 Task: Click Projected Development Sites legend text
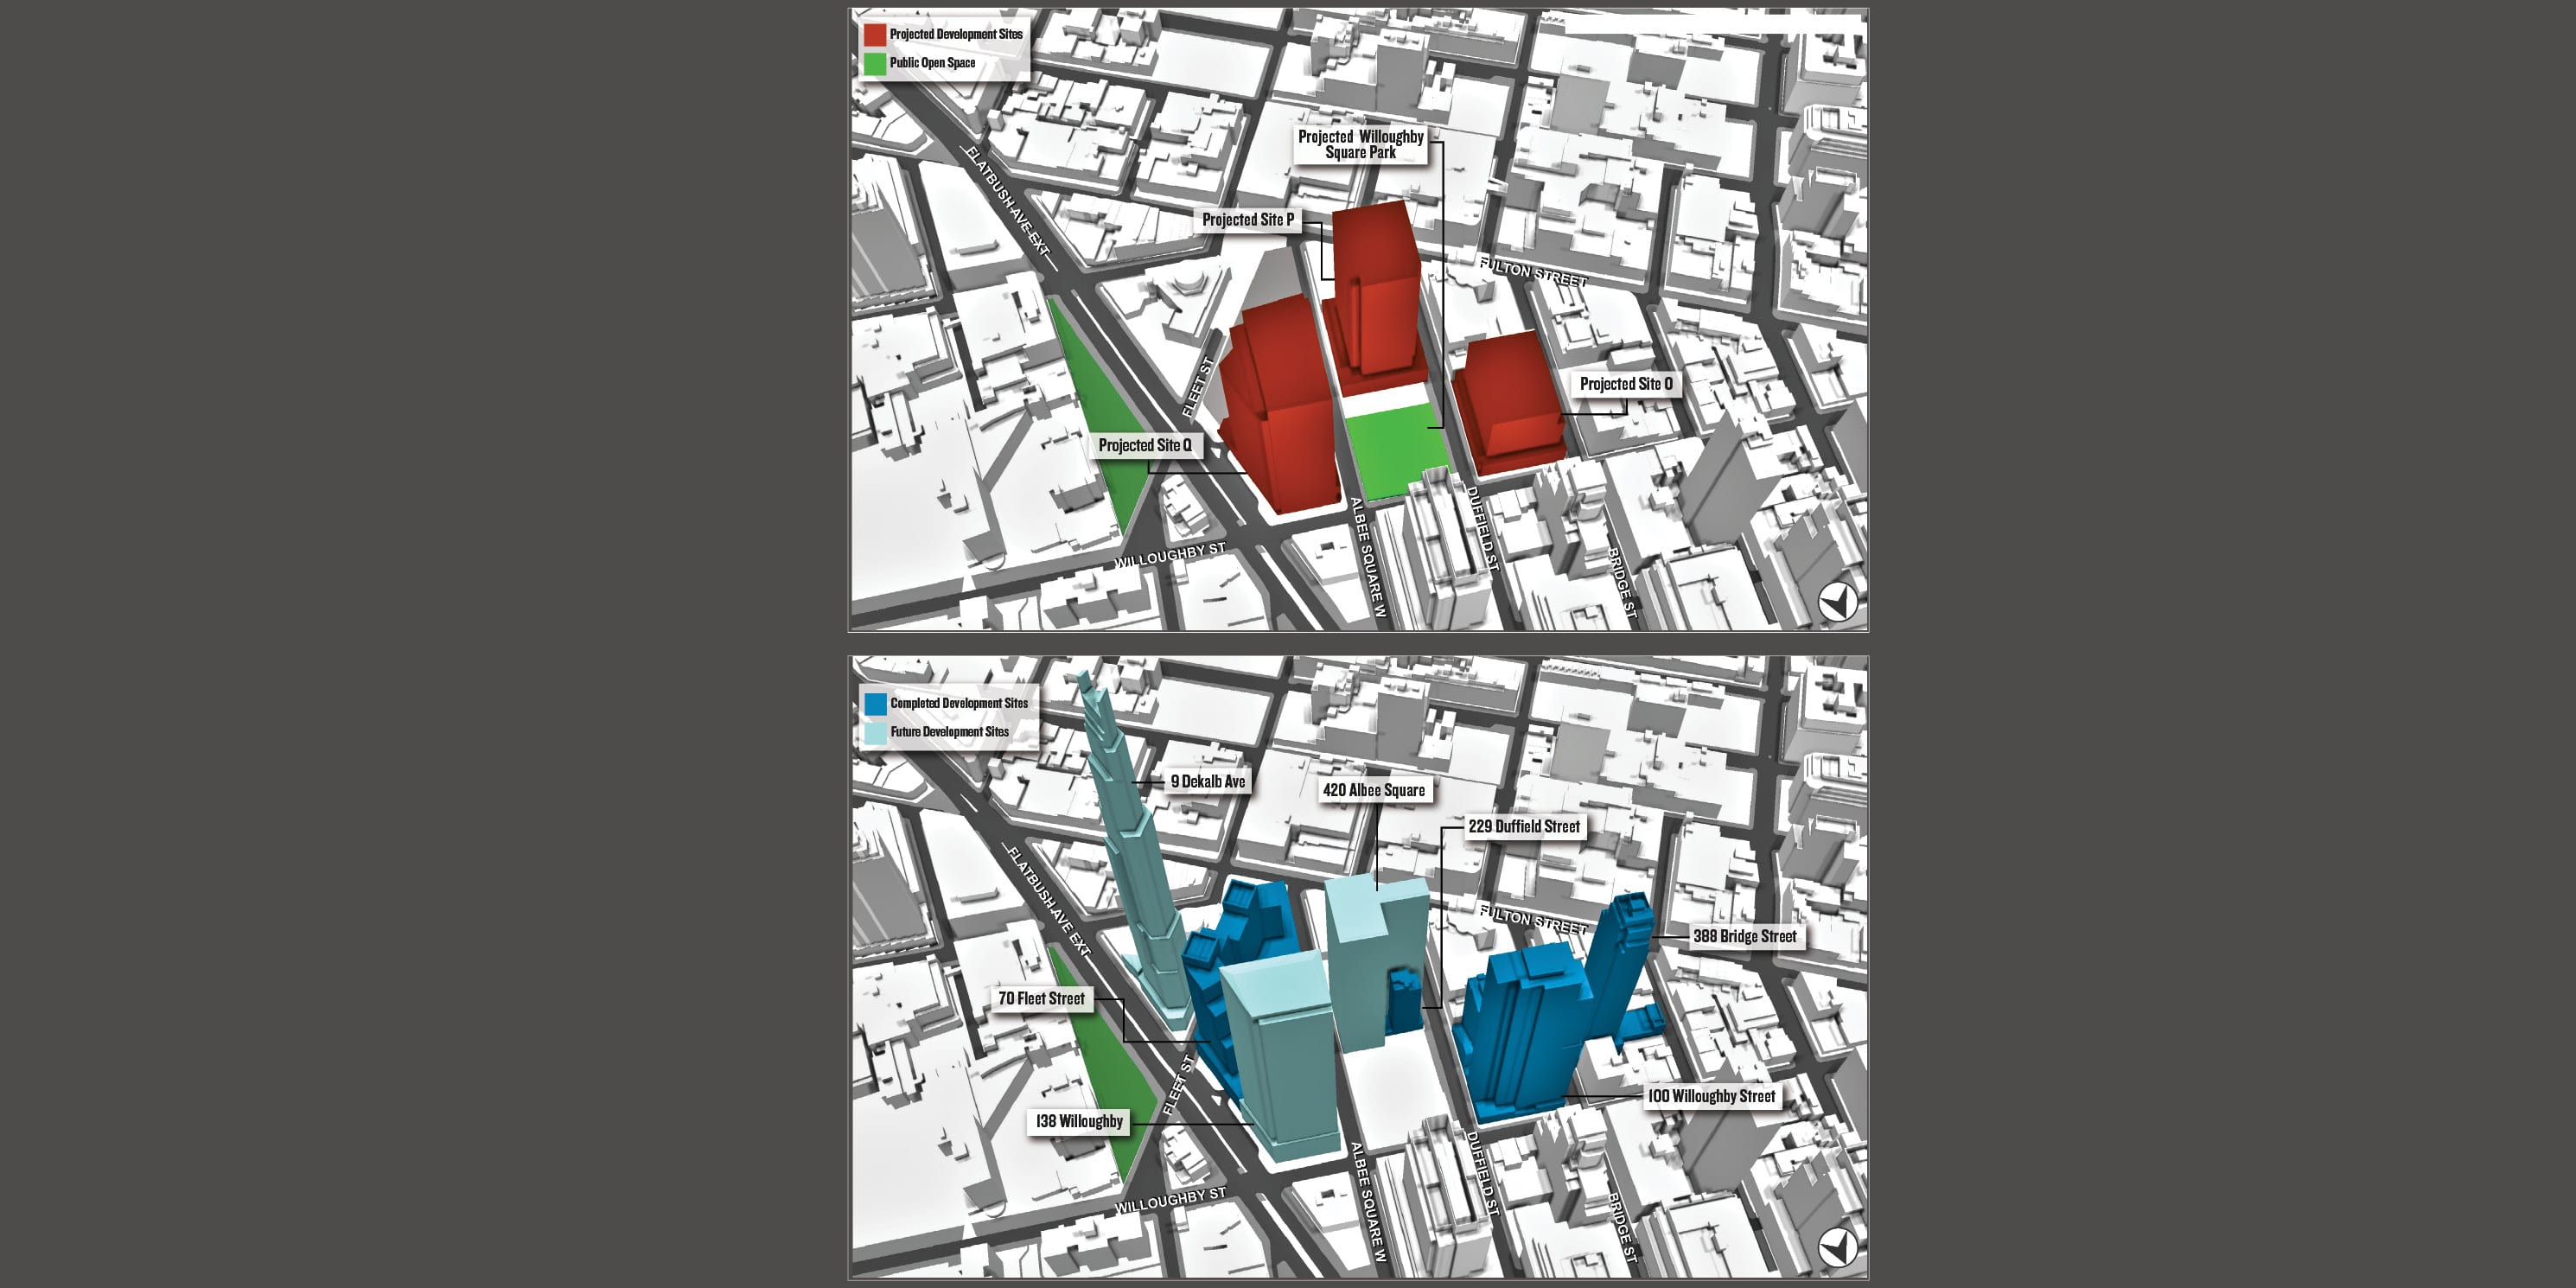pos(956,34)
